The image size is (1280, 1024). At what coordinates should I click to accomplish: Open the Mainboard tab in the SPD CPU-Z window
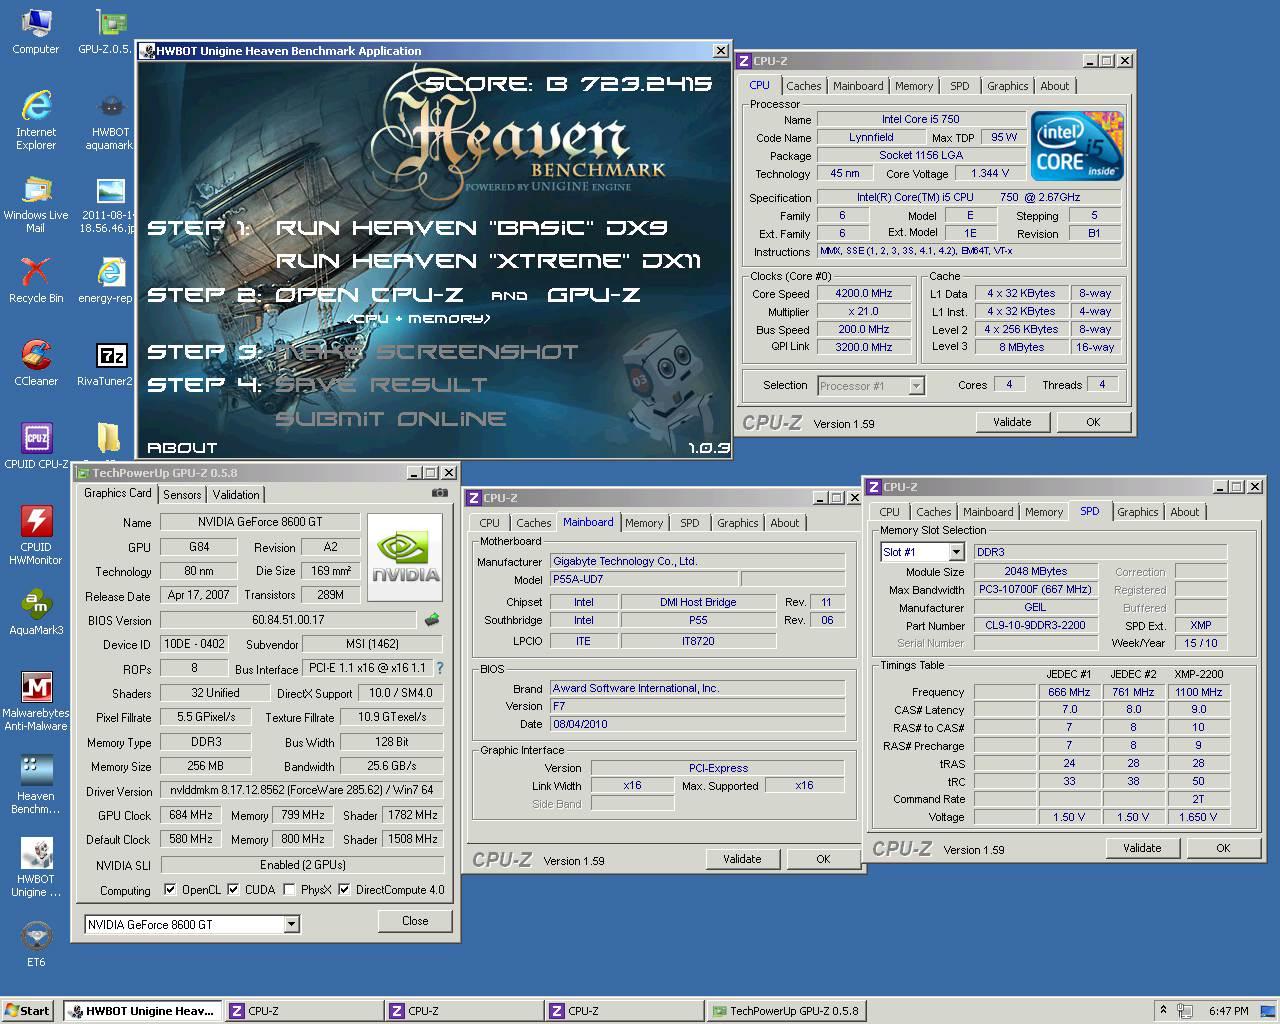pyautogui.click(x=988, y=512)
